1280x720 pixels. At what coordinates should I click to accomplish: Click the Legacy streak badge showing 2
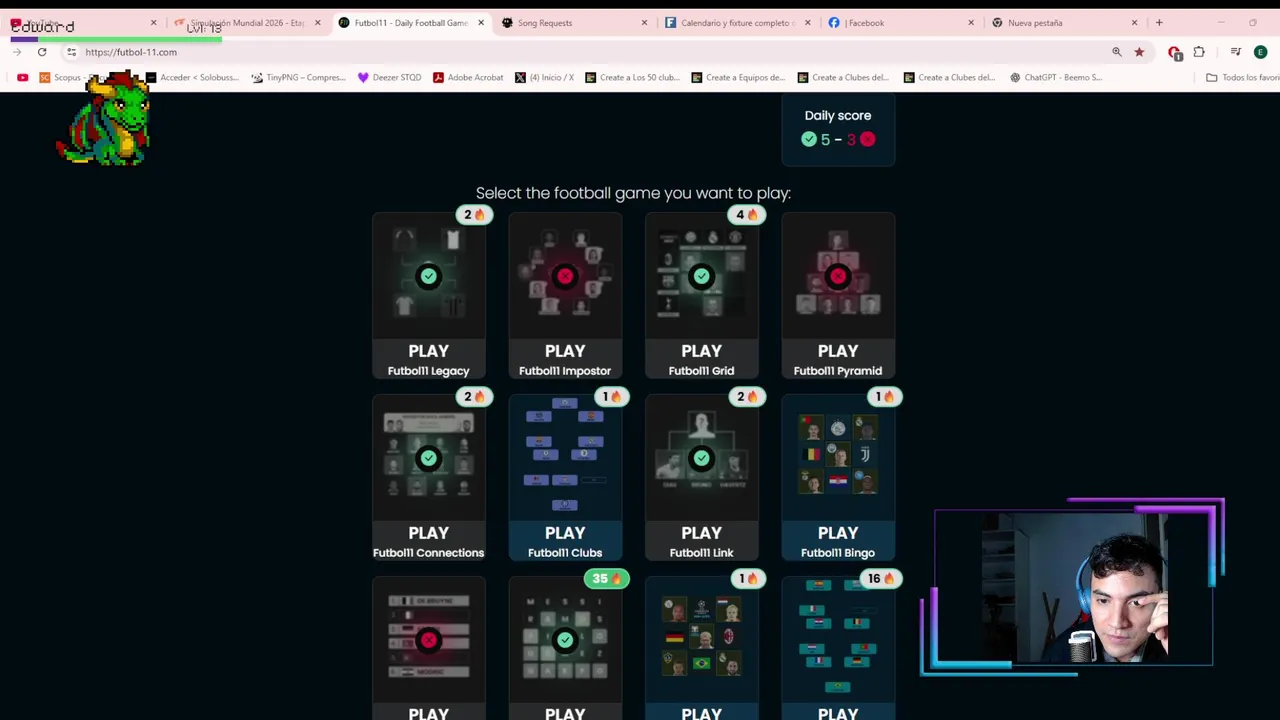coord(474,214)
